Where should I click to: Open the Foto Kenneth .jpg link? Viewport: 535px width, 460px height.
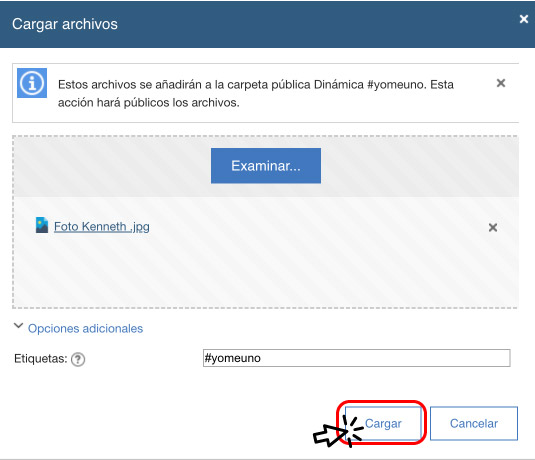(102, 227)
